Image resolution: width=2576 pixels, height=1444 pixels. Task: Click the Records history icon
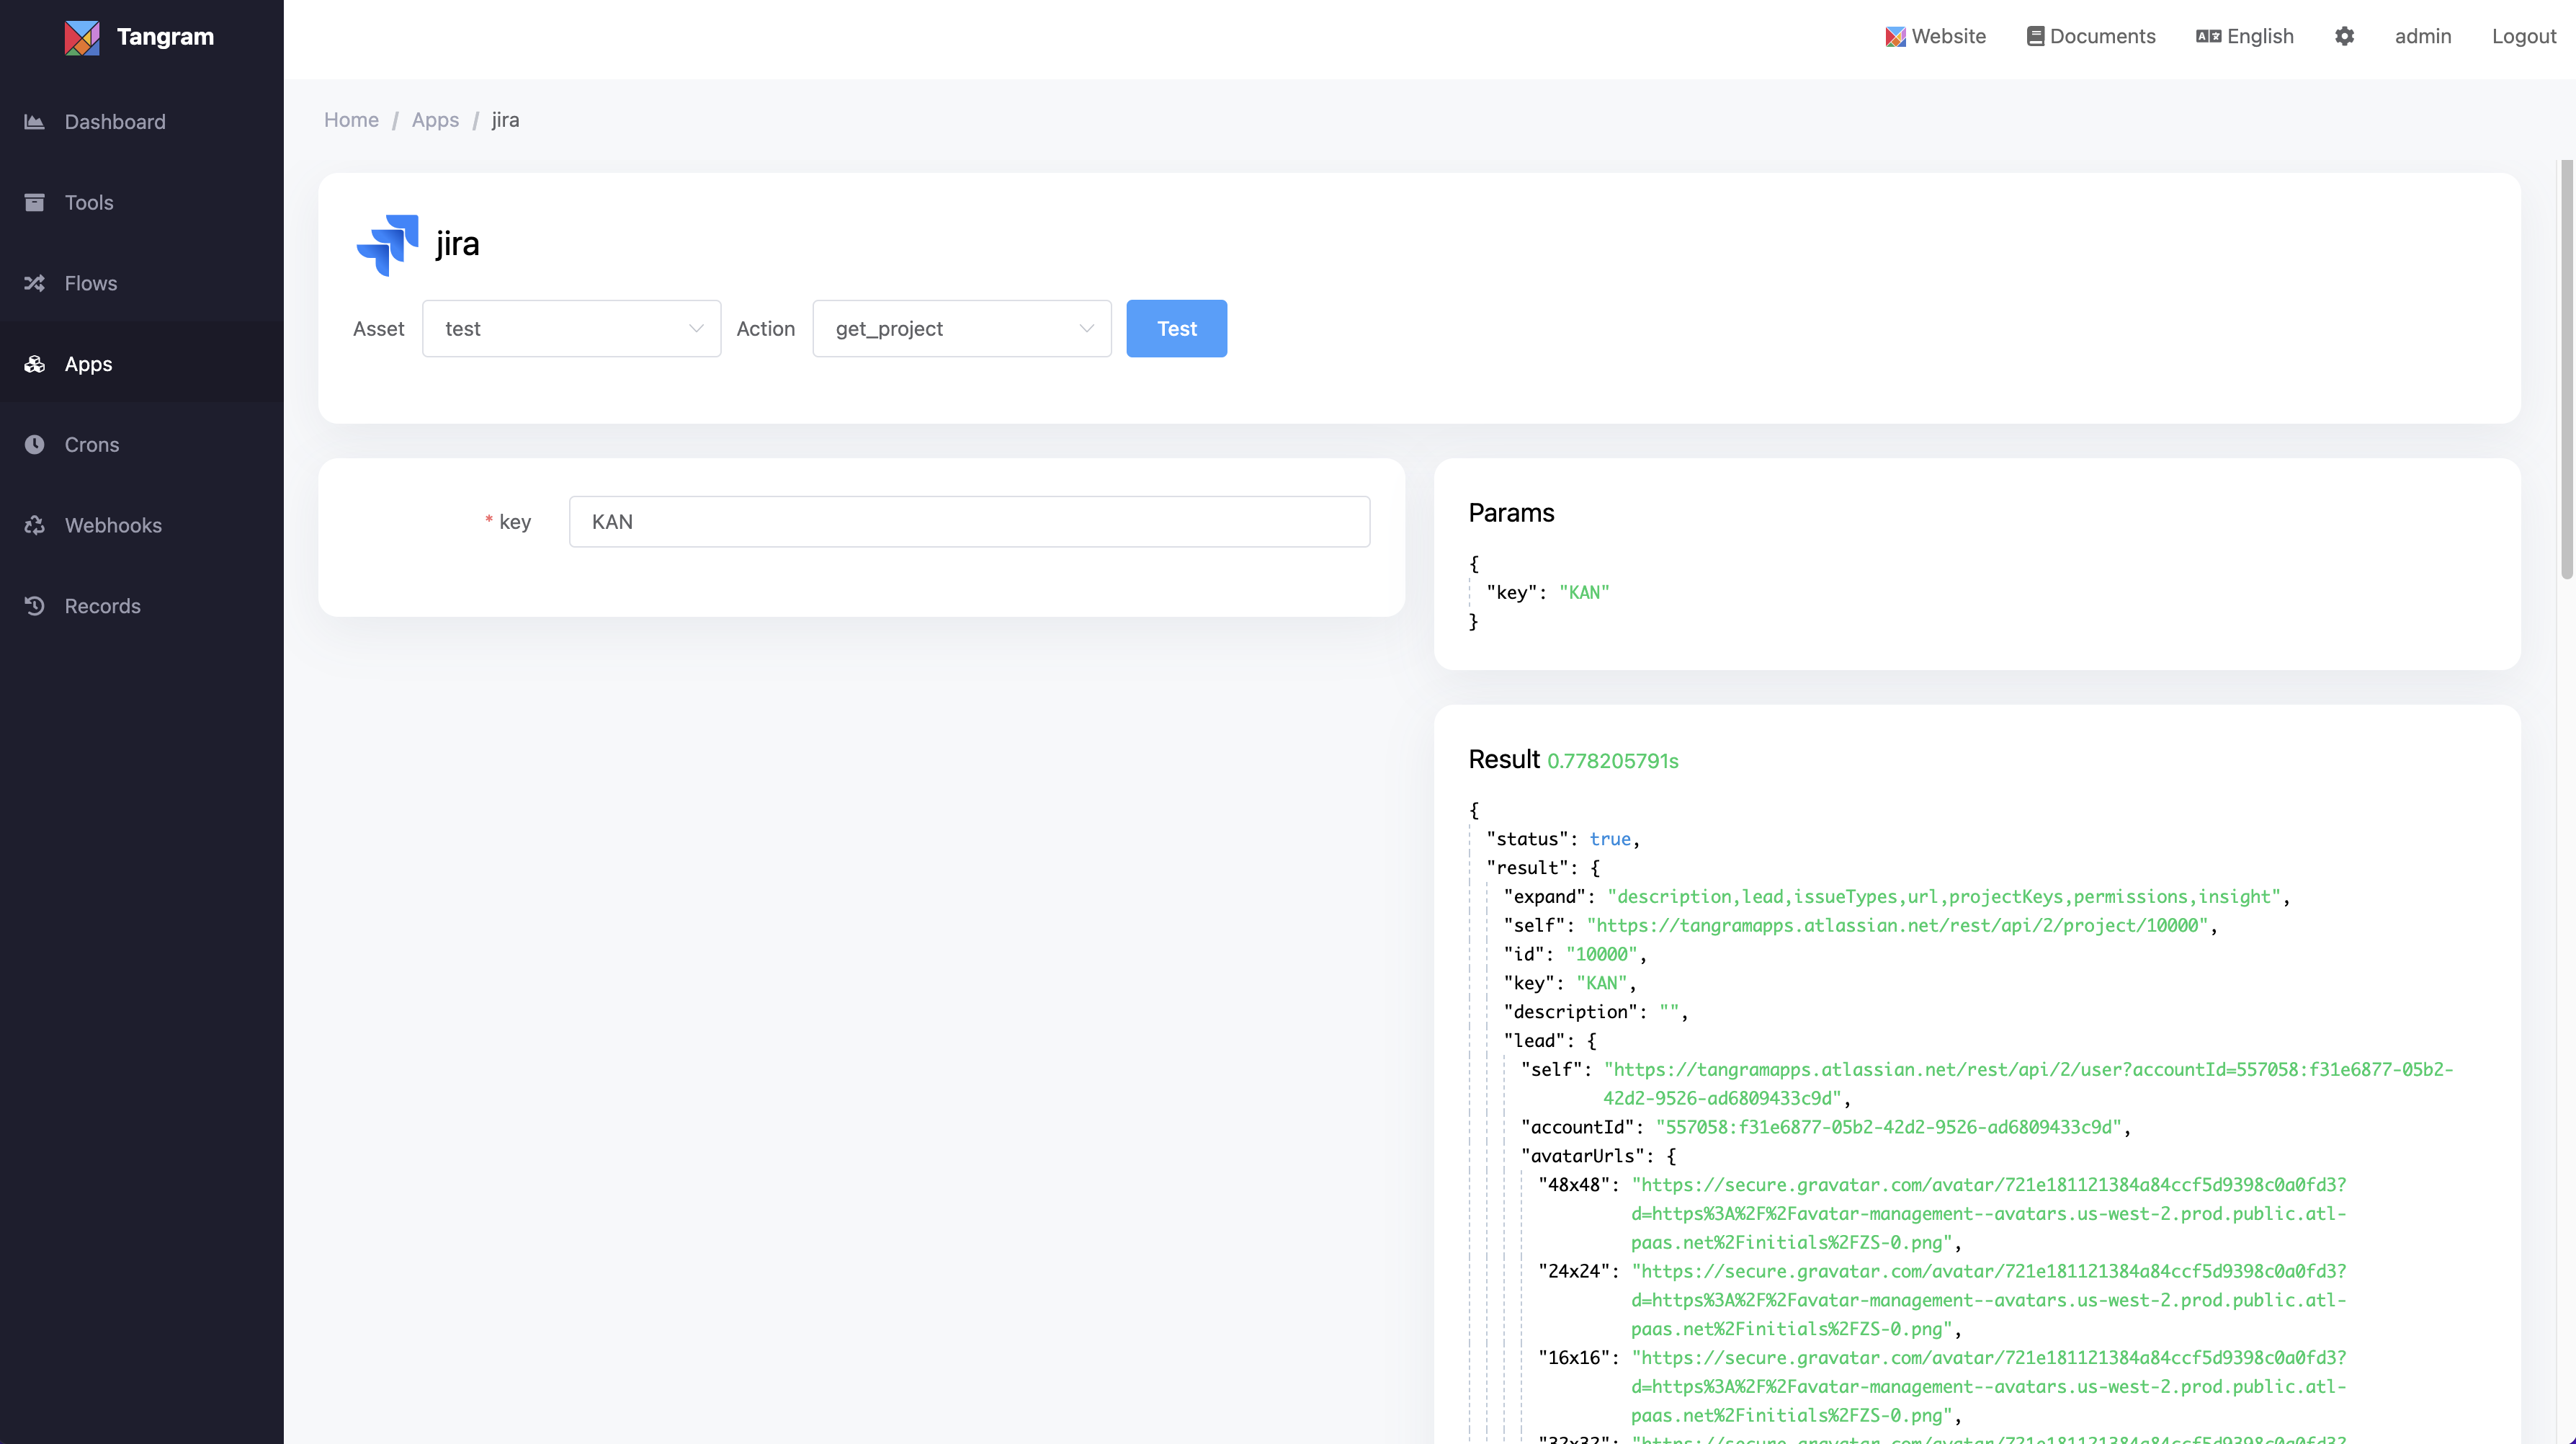click(35, 606)
